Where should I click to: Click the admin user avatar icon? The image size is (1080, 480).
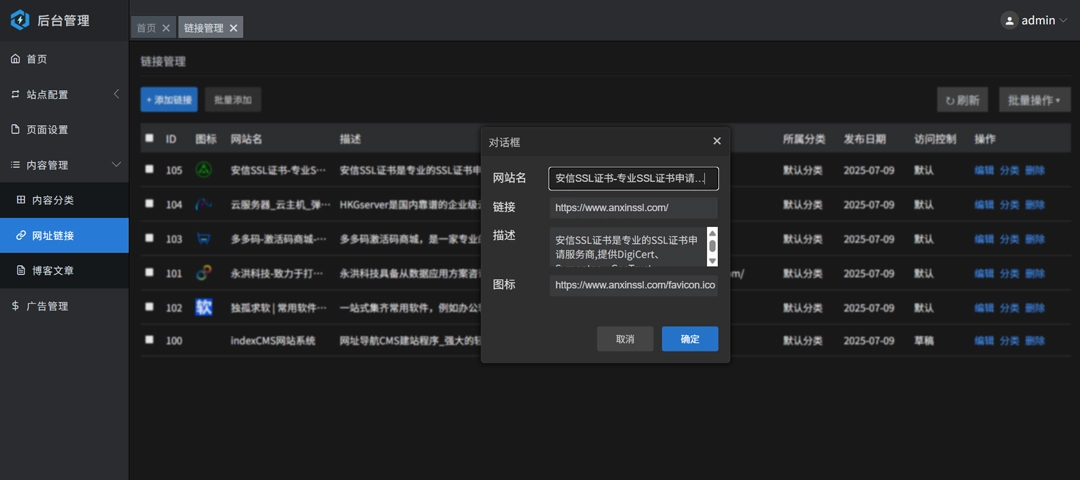[x=1009, y=20]
